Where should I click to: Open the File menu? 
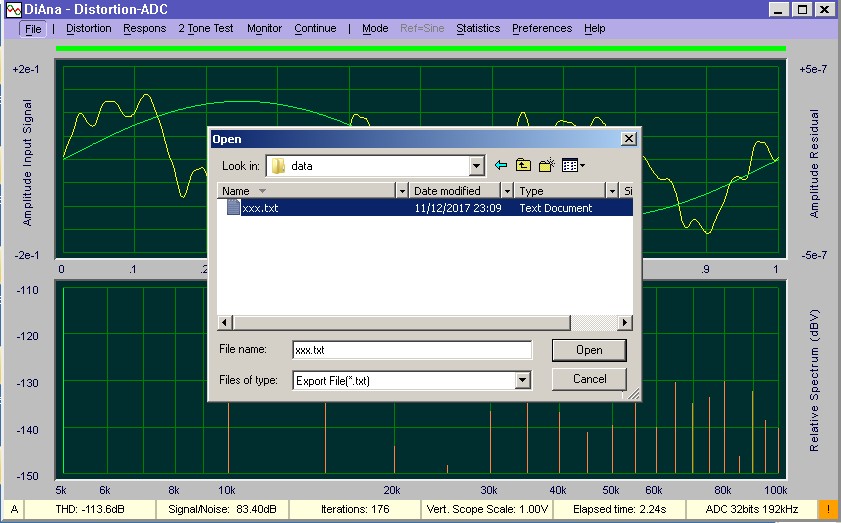tap(33, 28)
